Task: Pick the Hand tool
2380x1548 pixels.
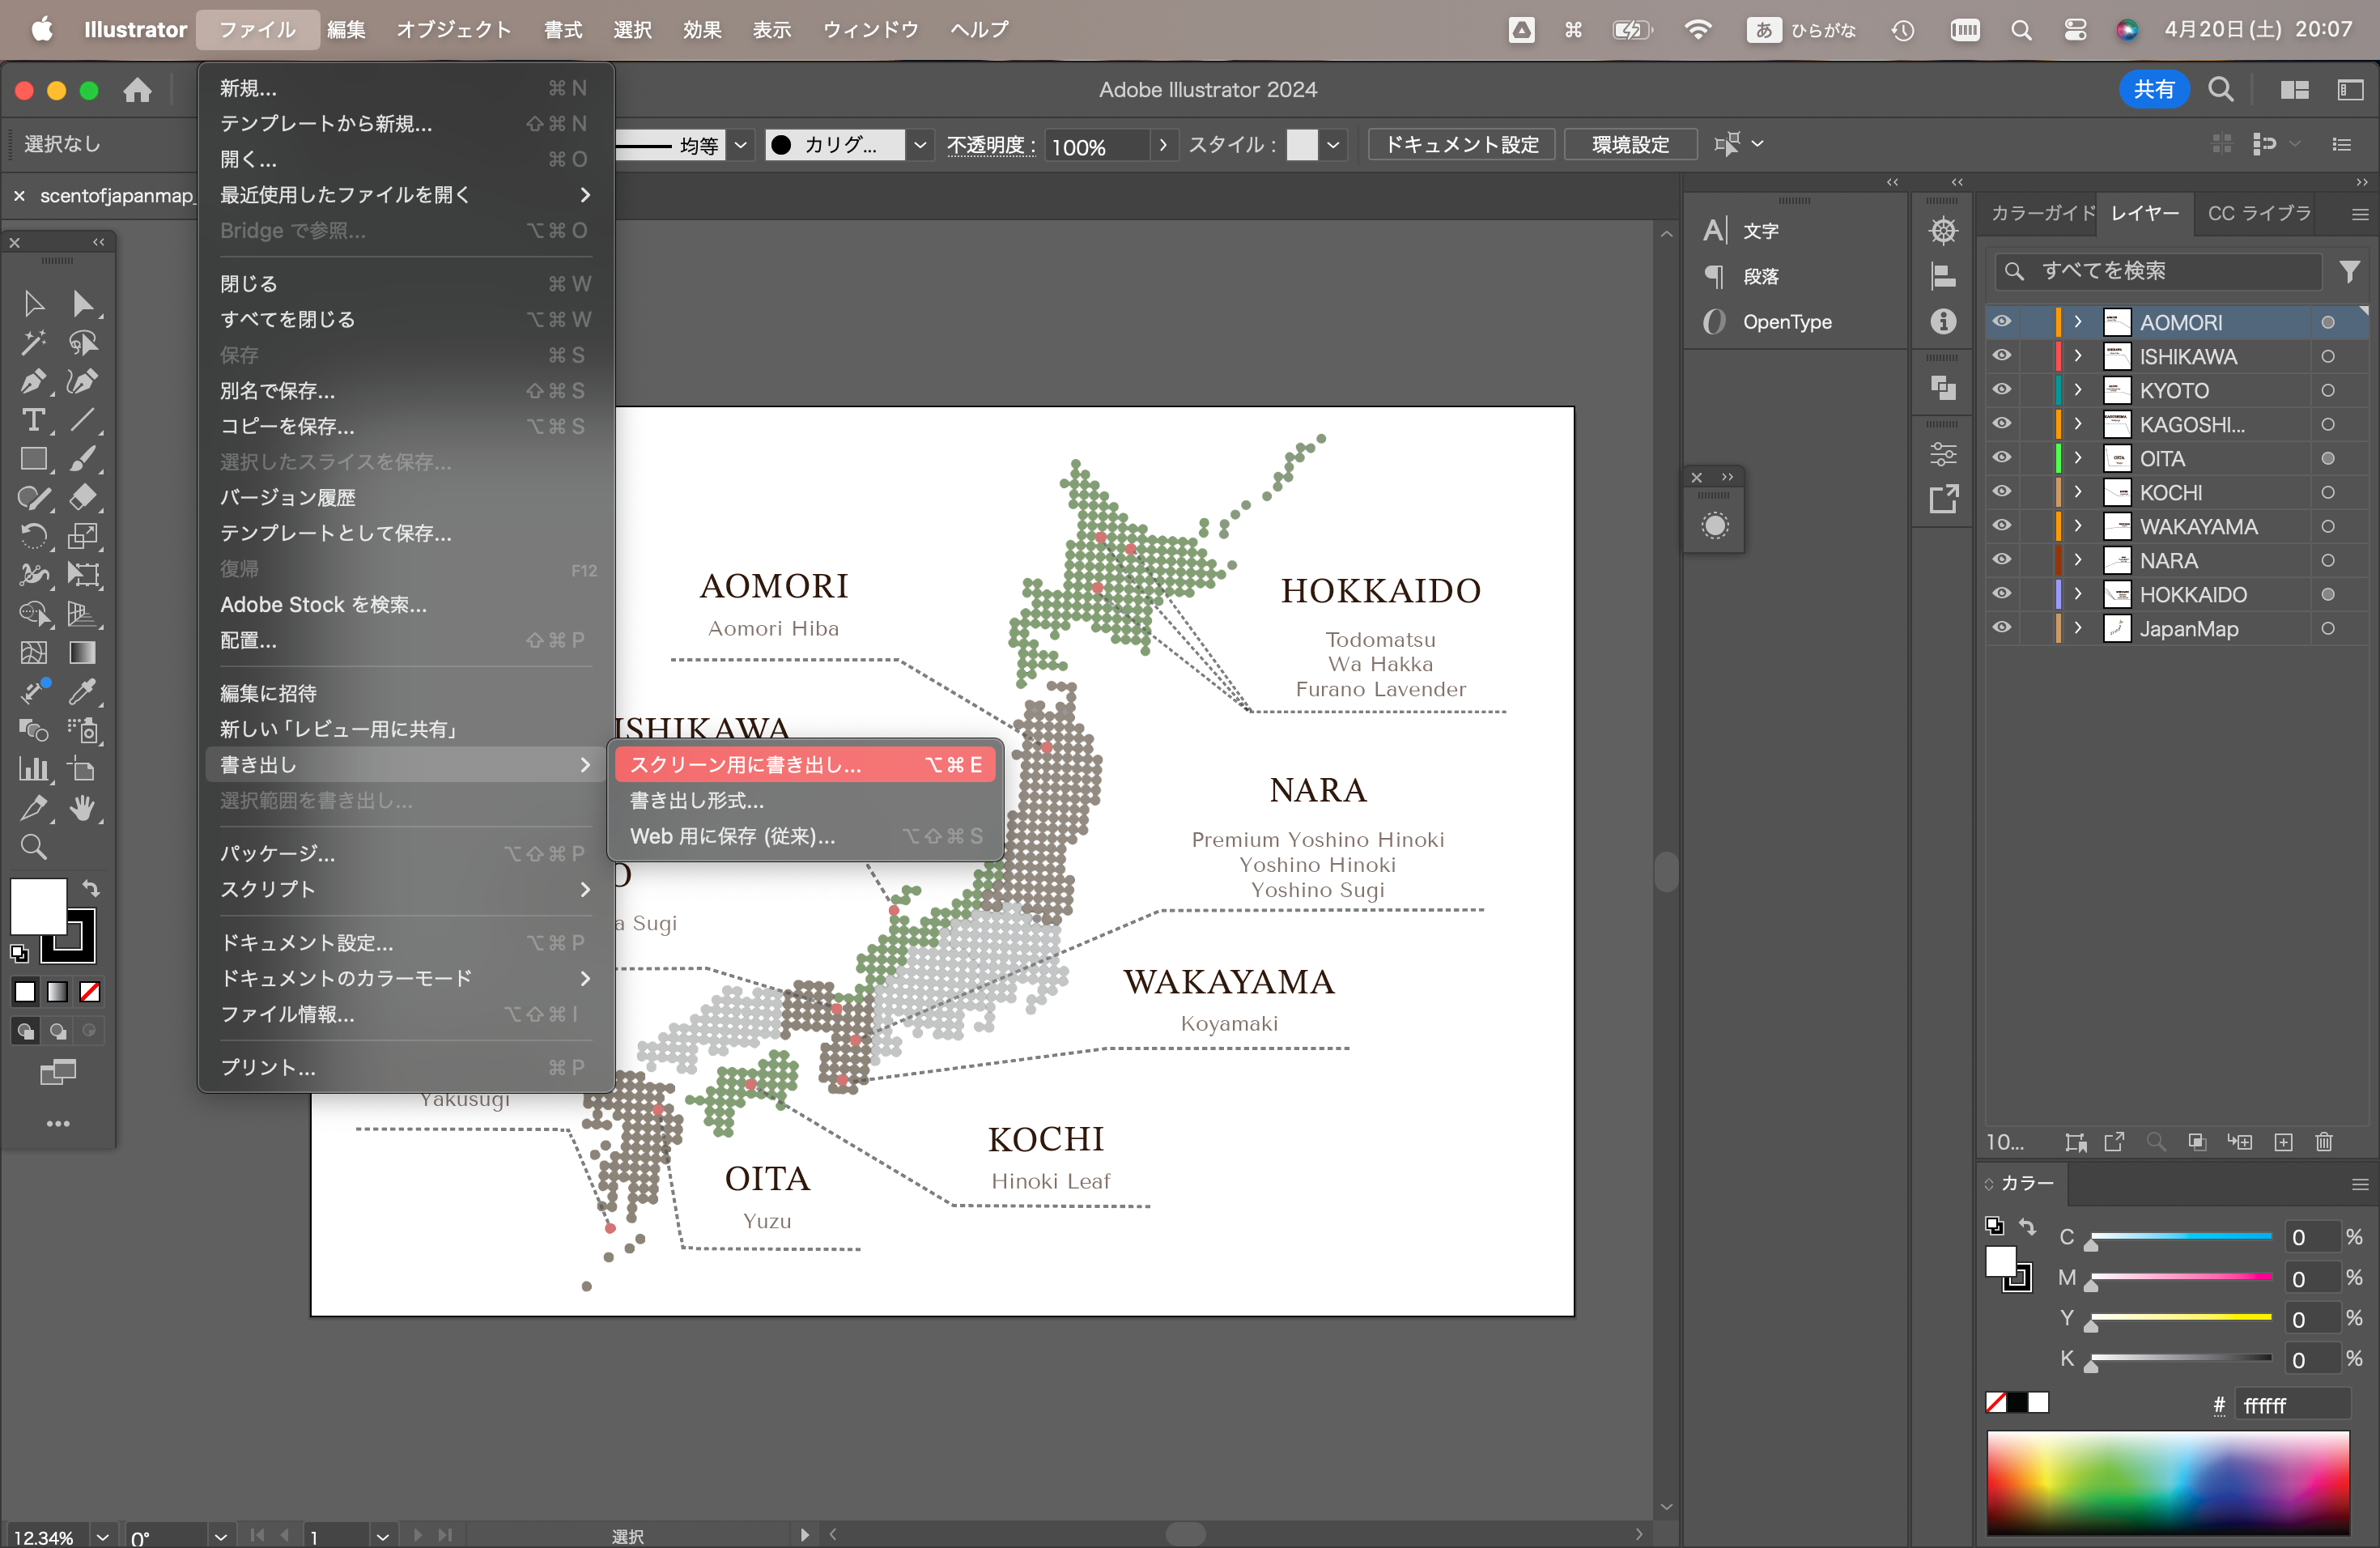Action: [83, 808]
